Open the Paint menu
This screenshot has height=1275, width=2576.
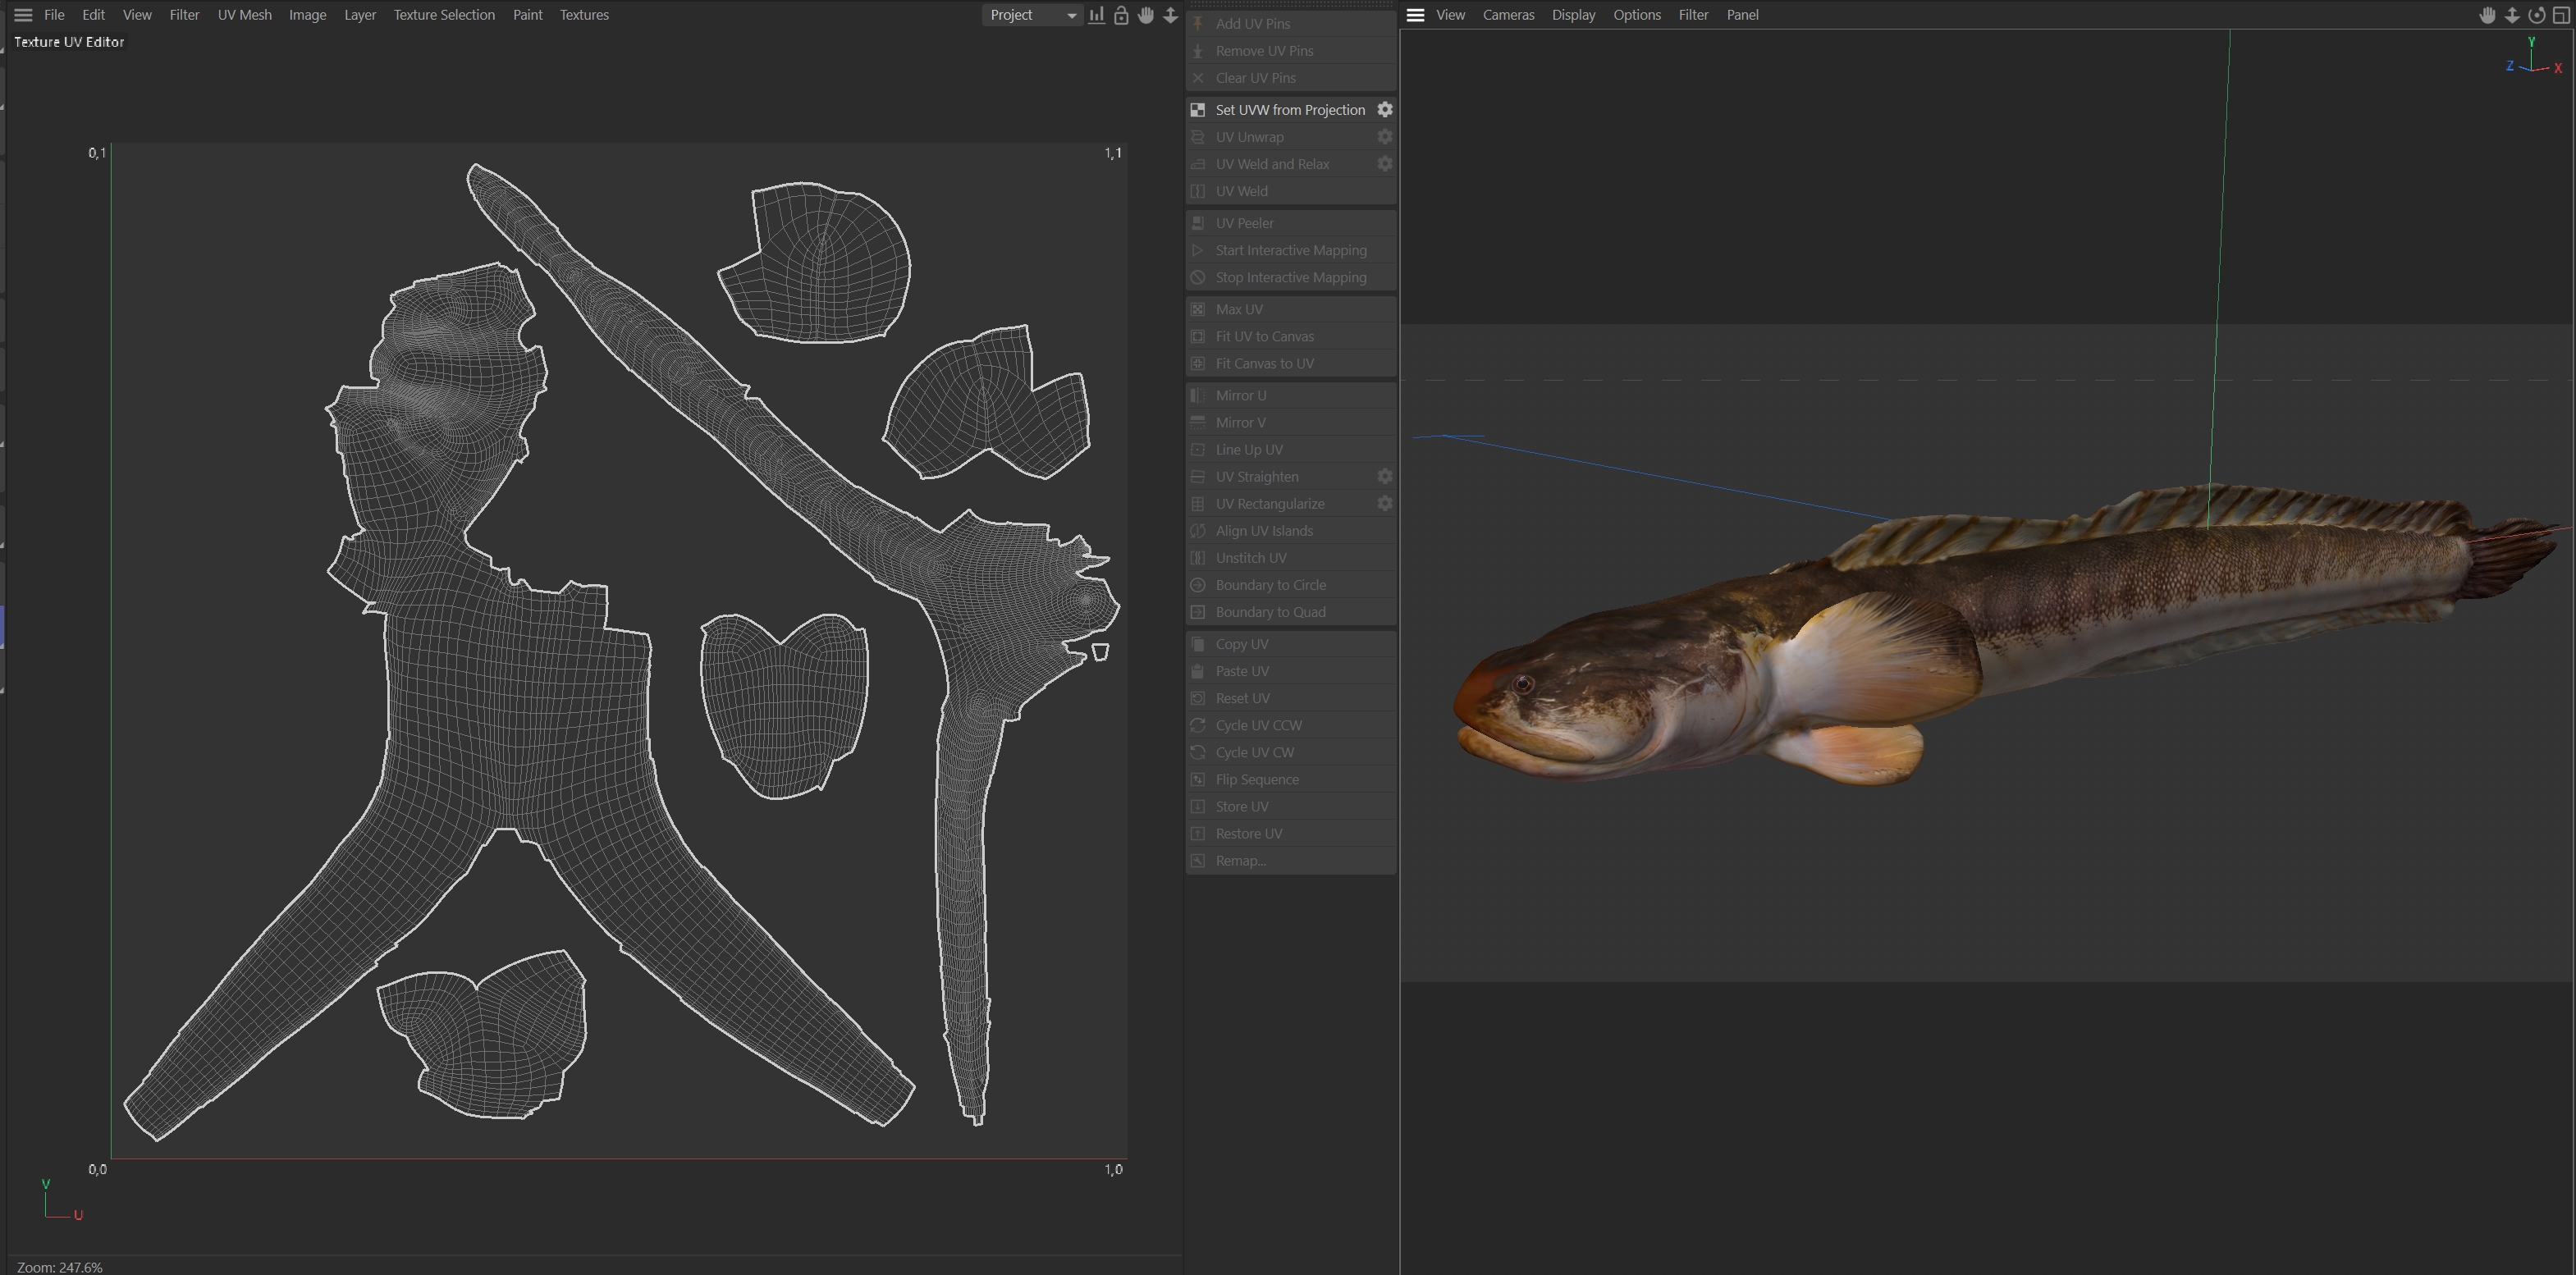click(527, 15)
